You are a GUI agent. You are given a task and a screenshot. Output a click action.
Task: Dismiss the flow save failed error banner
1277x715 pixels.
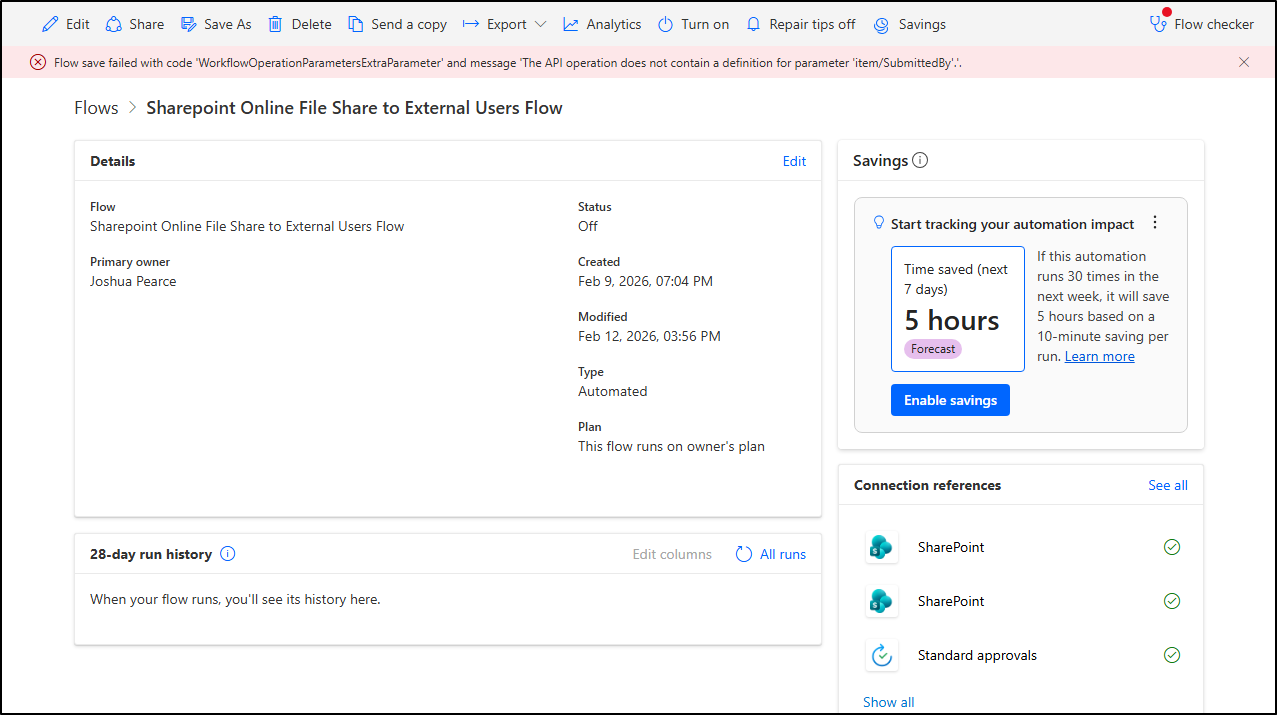(1244, 62)
